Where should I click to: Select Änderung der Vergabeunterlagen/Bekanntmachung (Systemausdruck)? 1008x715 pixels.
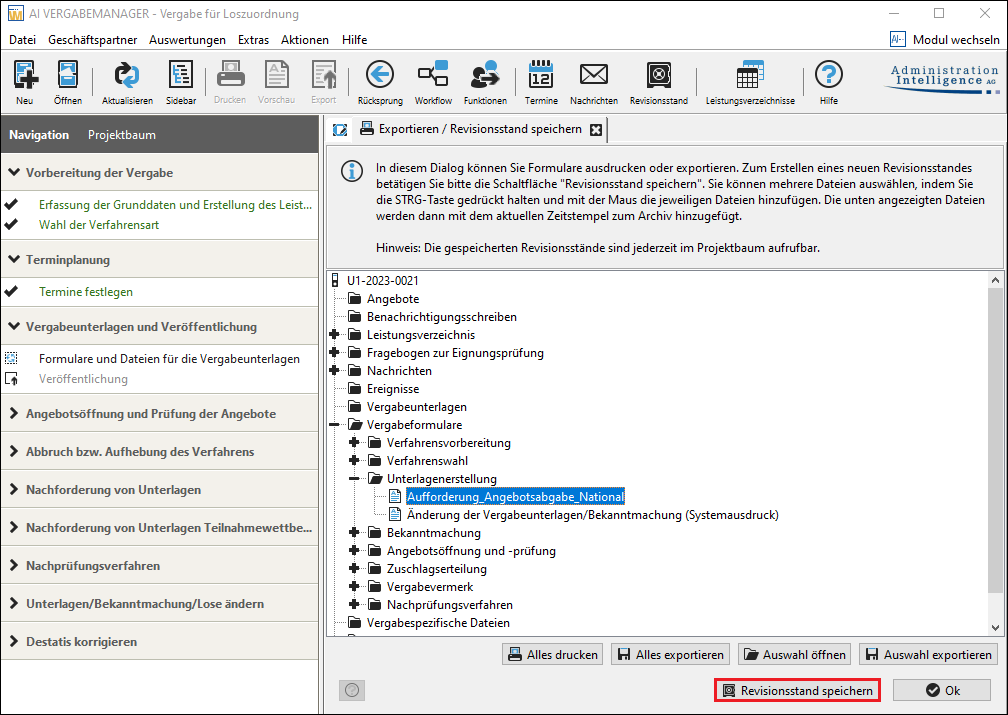[593, 514]
